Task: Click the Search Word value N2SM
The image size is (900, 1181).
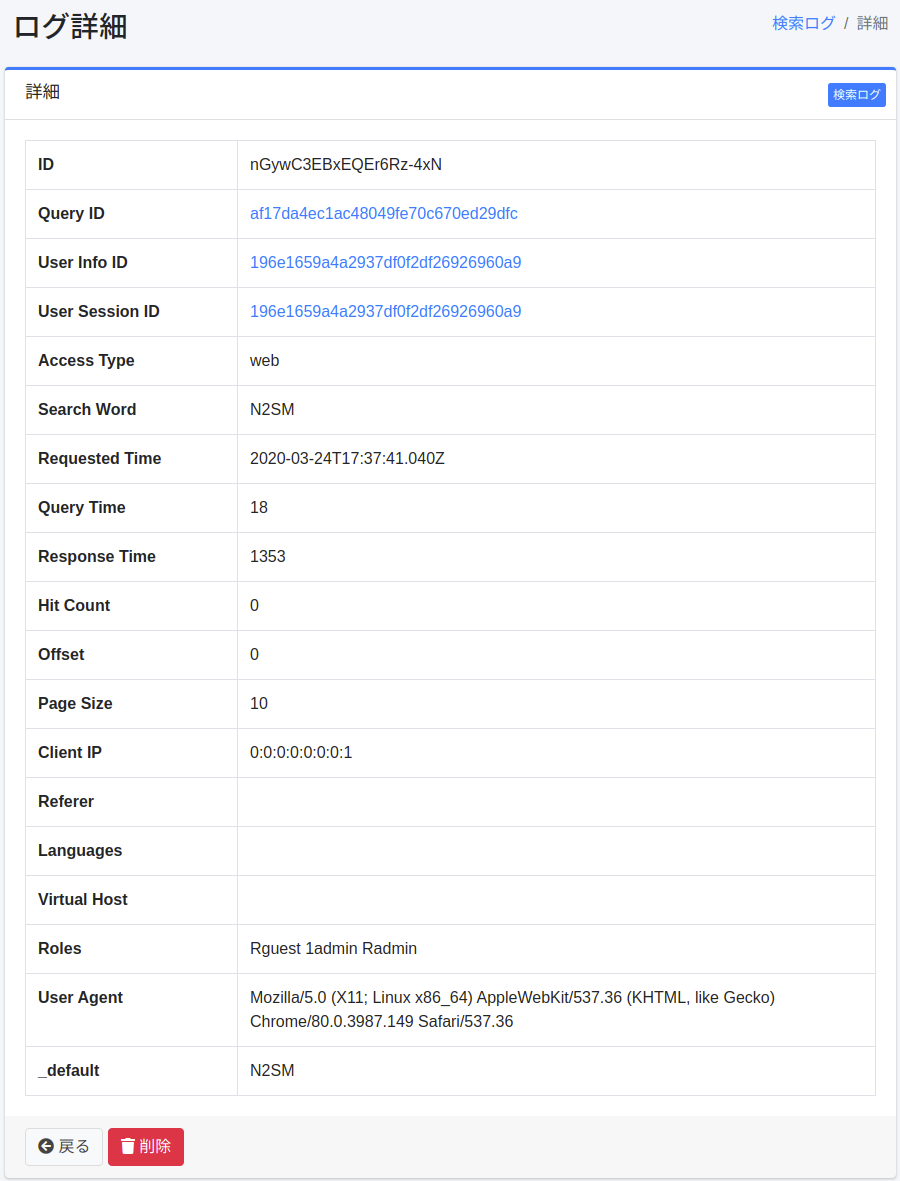Action: (272, 410)
